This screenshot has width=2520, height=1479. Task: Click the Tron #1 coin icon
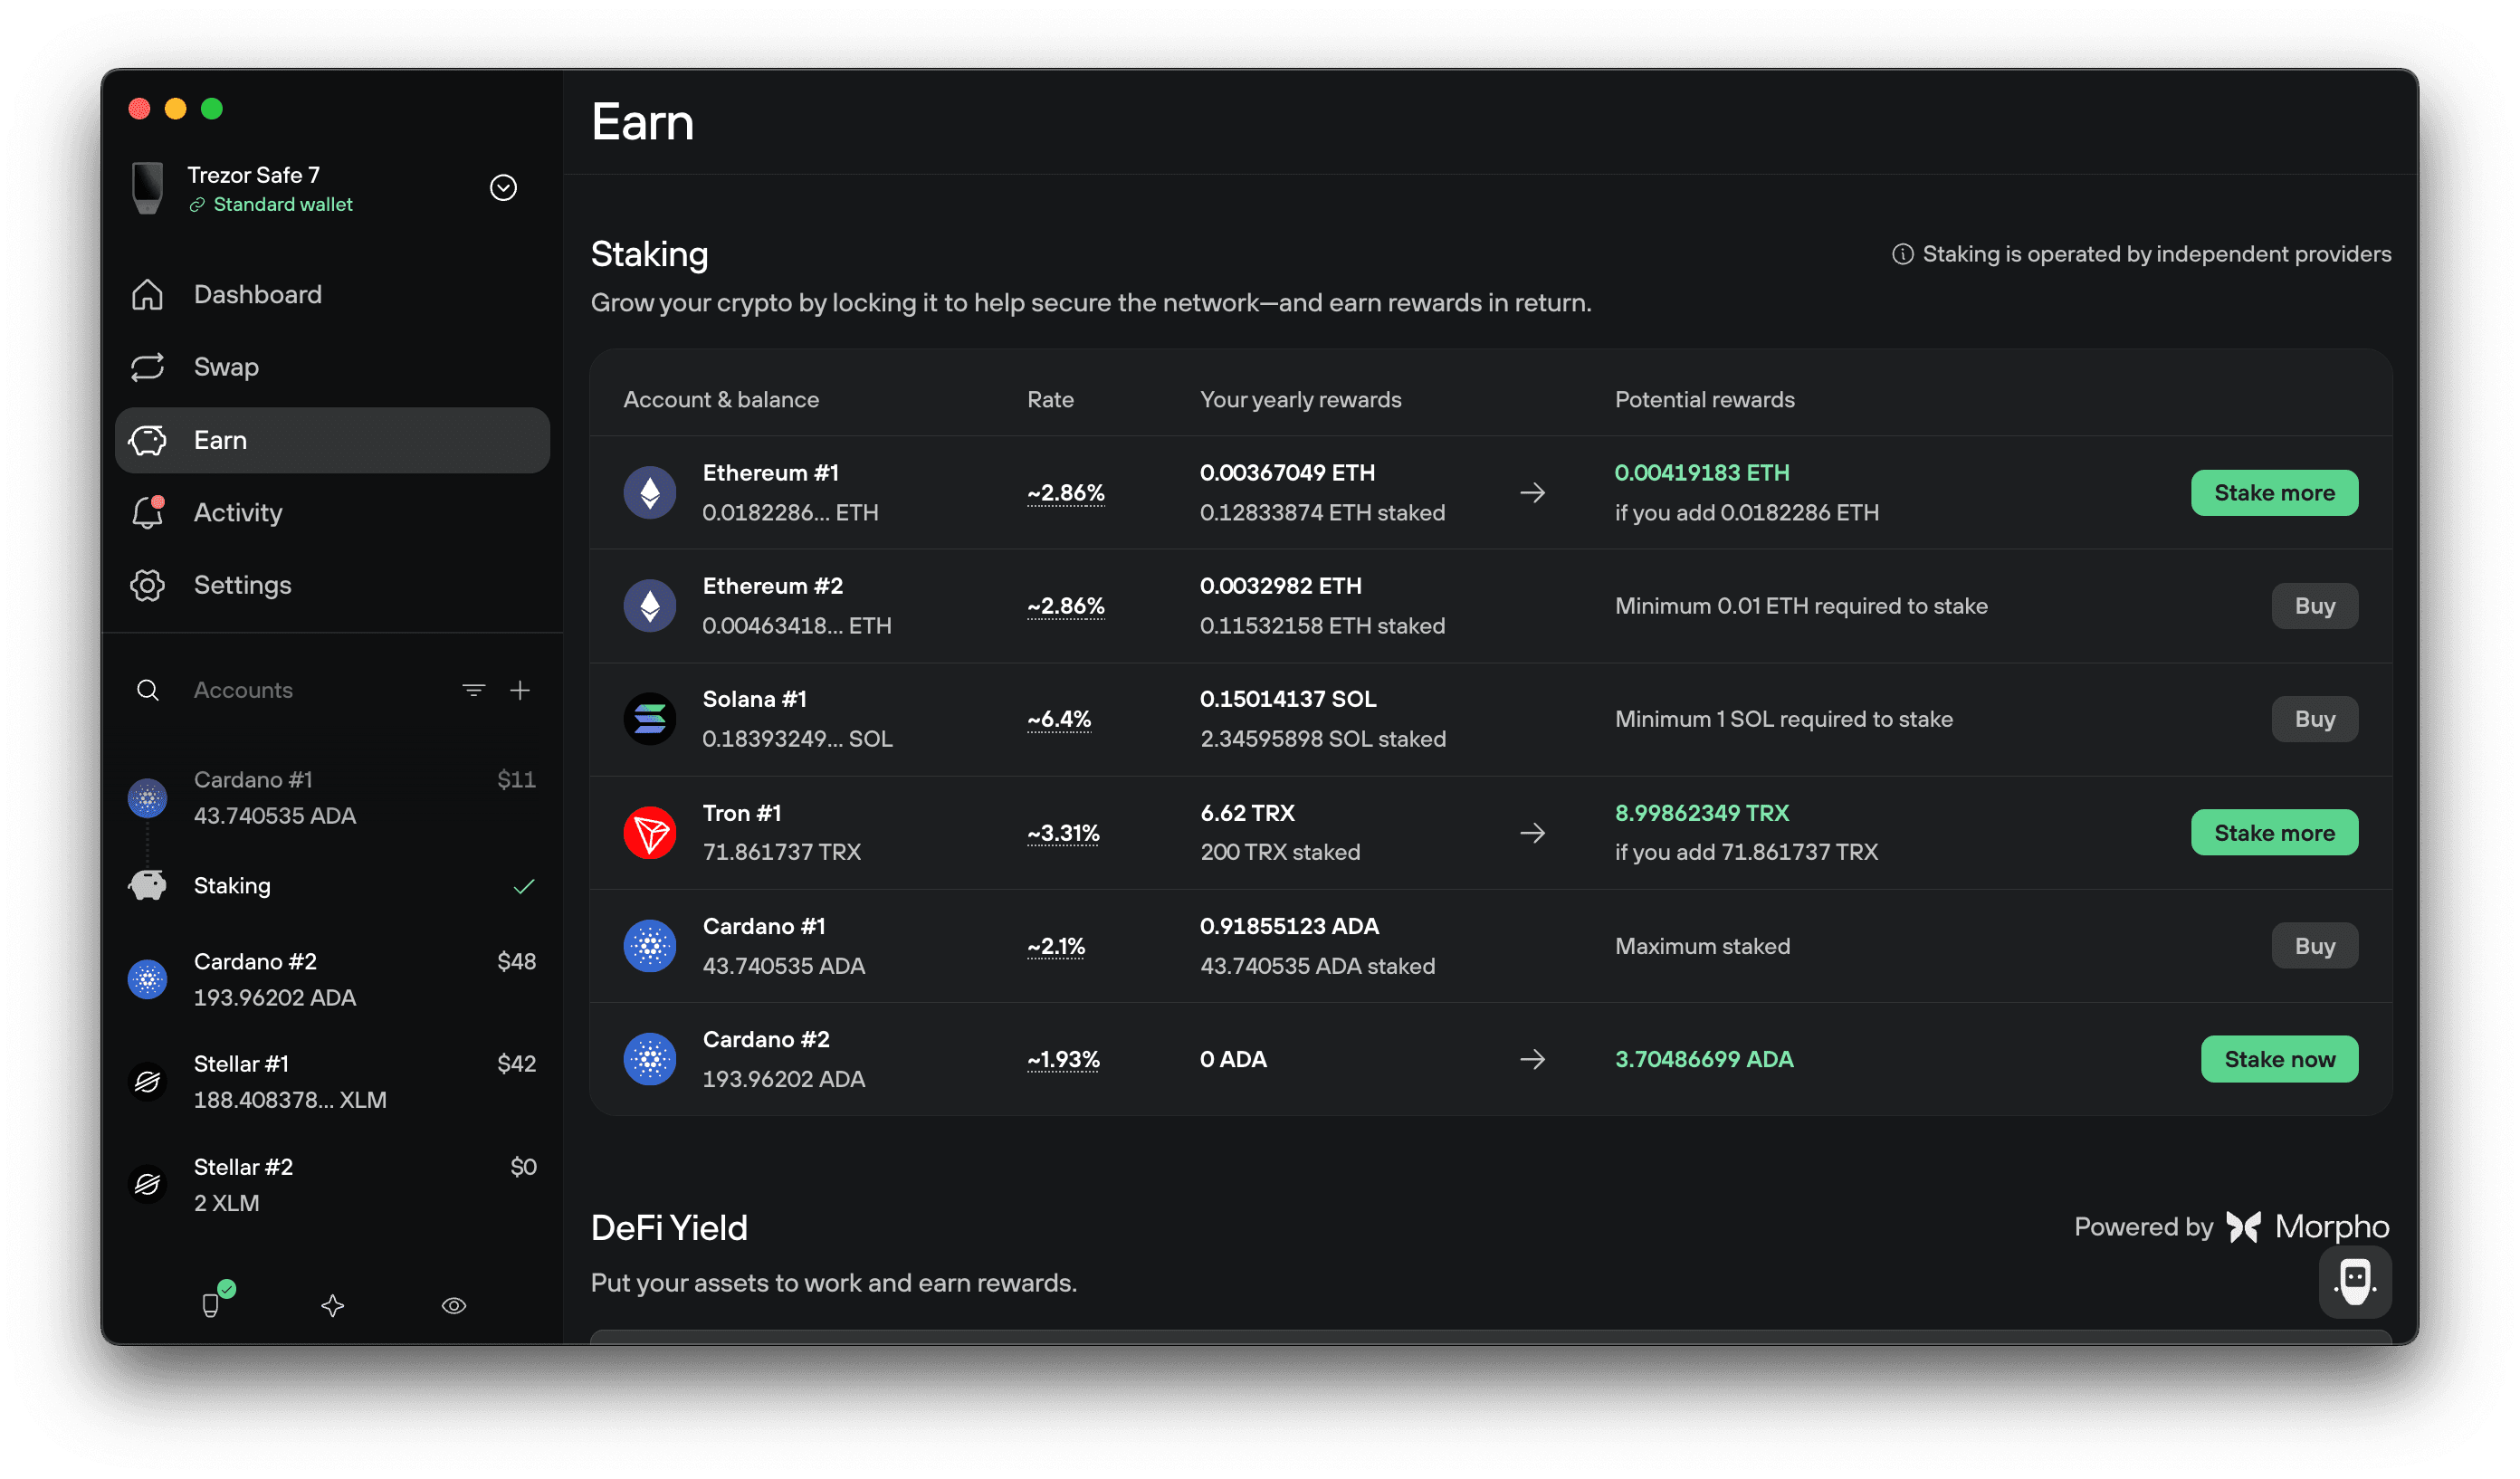click(650, 833)
